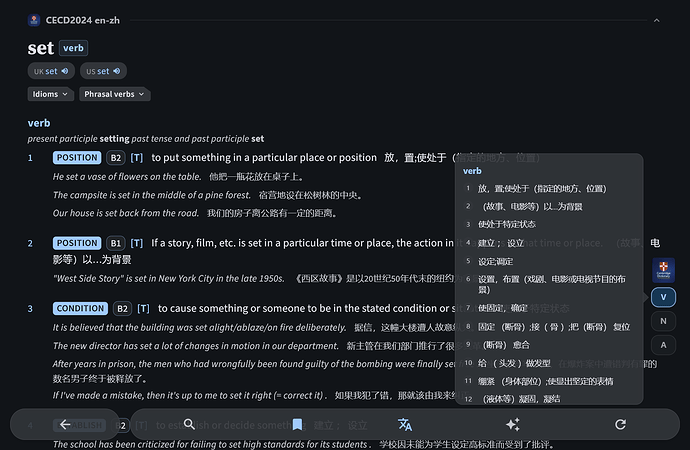690x450 pixels.
Task: Click the translate icon in bottom bar
Action: [405, 425]
